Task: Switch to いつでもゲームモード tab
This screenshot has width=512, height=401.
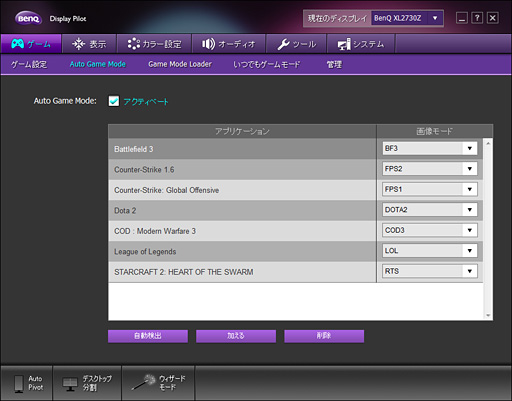Action: coord(267,64)
